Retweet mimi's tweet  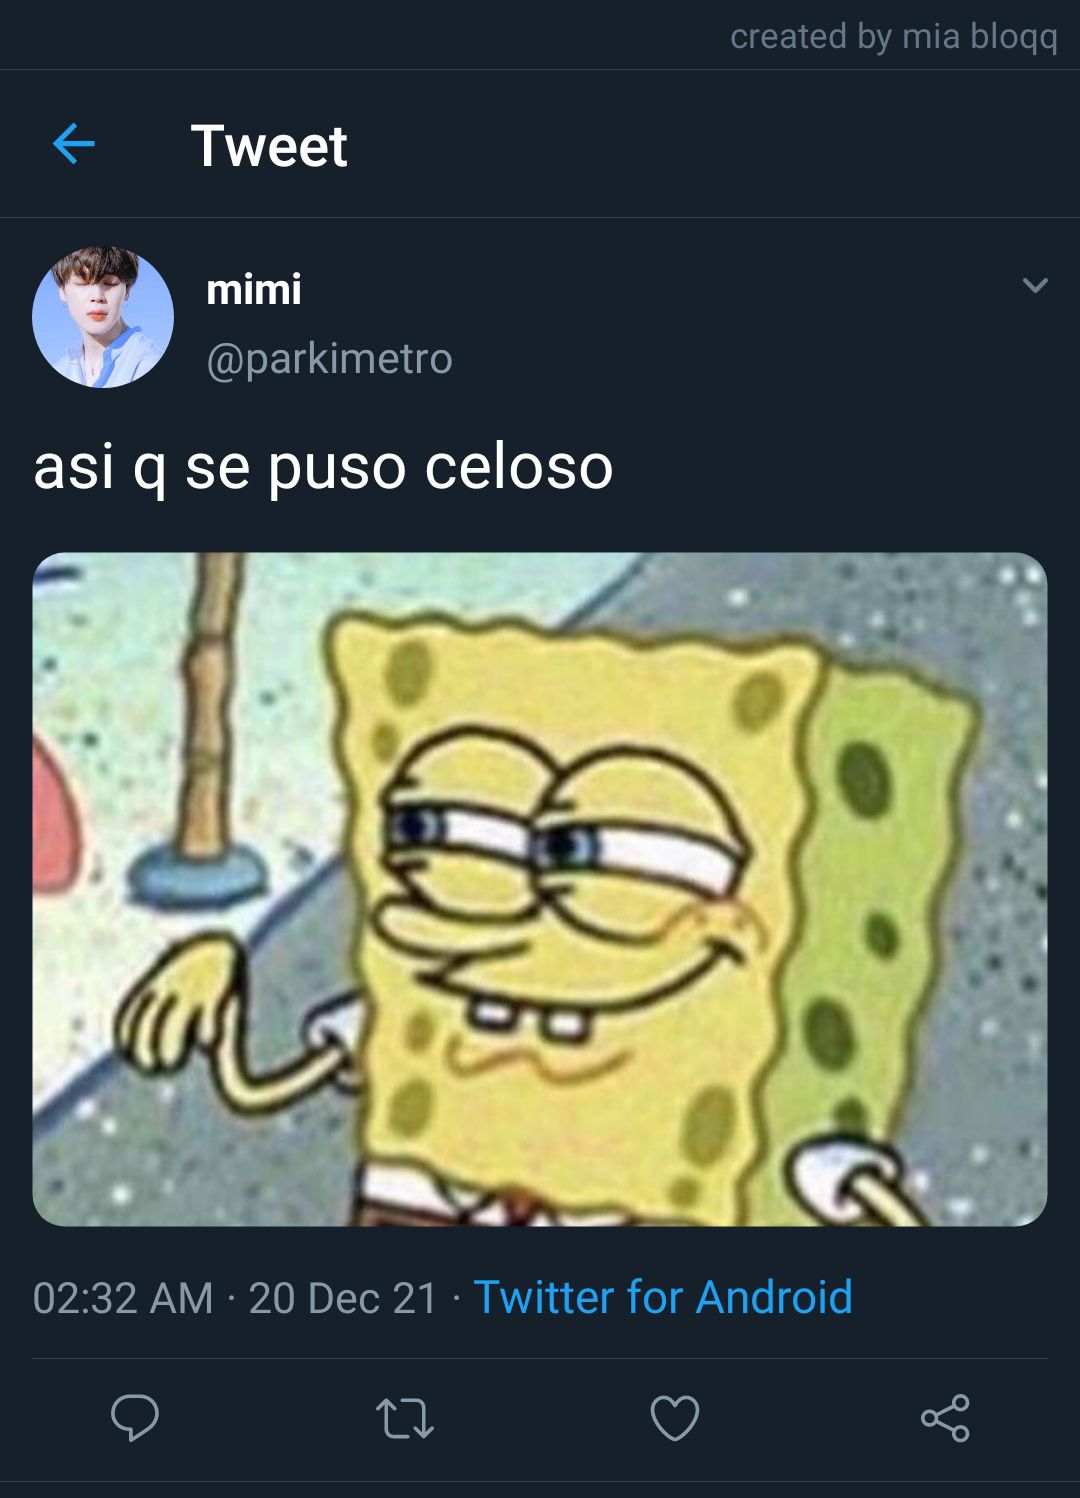405,1418
